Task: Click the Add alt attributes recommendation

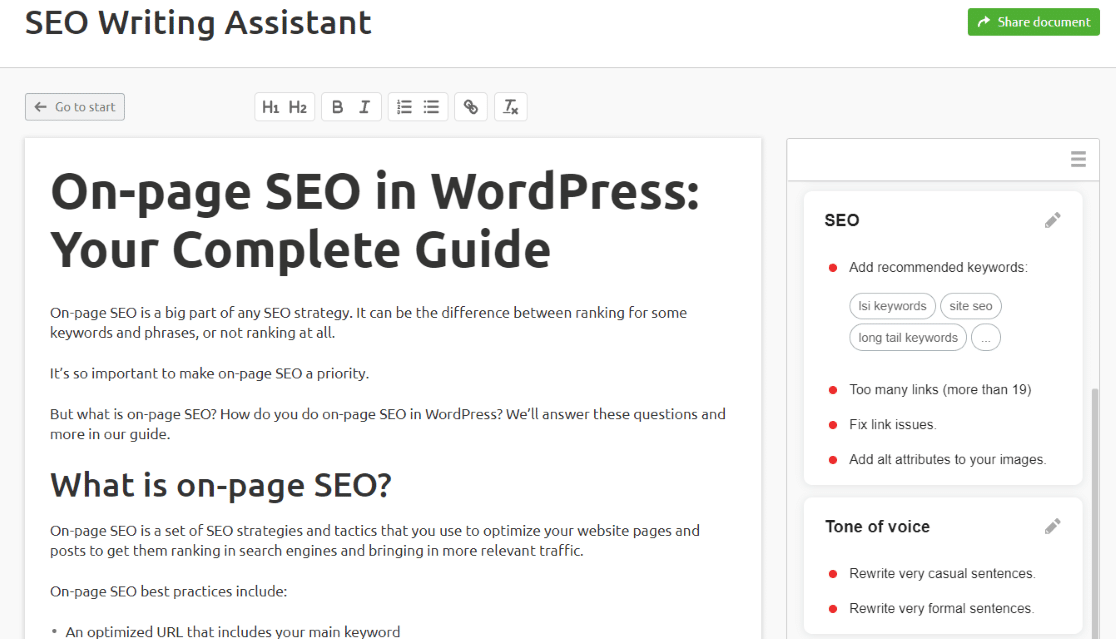Action: pyautogui.click(x=946, y=459)
